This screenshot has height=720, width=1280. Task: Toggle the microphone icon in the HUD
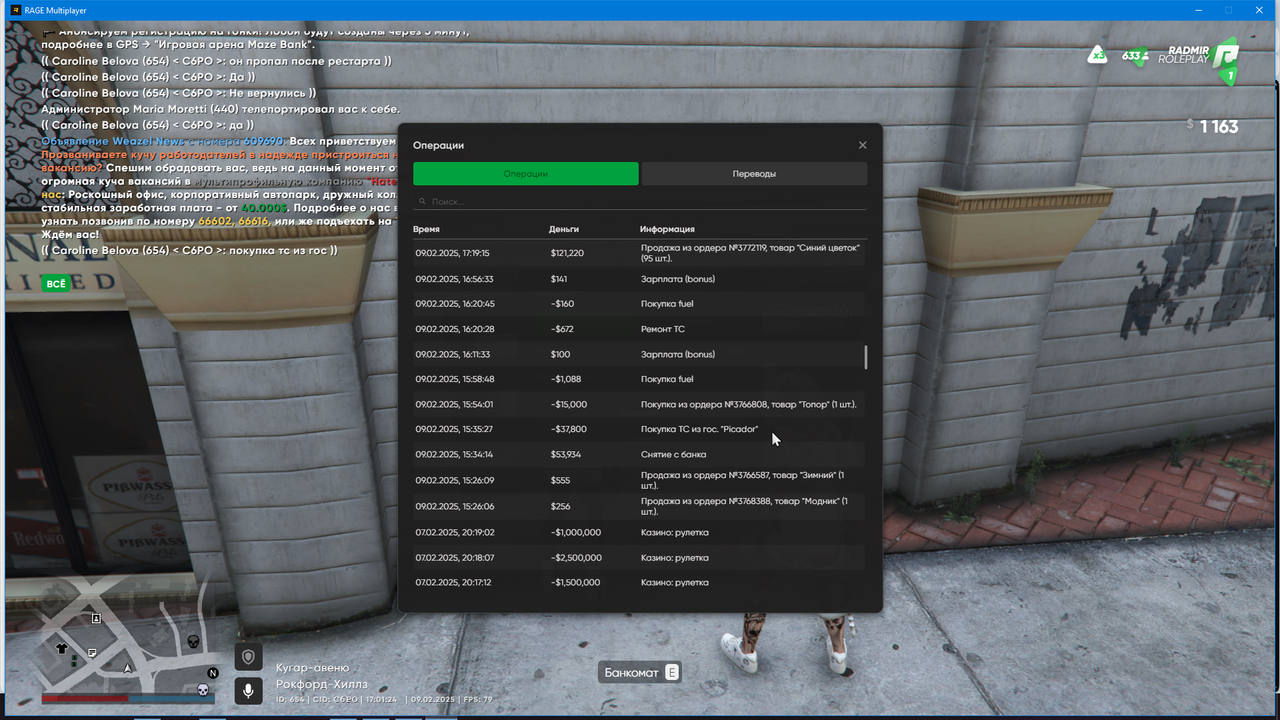click(x=249, y=691)
